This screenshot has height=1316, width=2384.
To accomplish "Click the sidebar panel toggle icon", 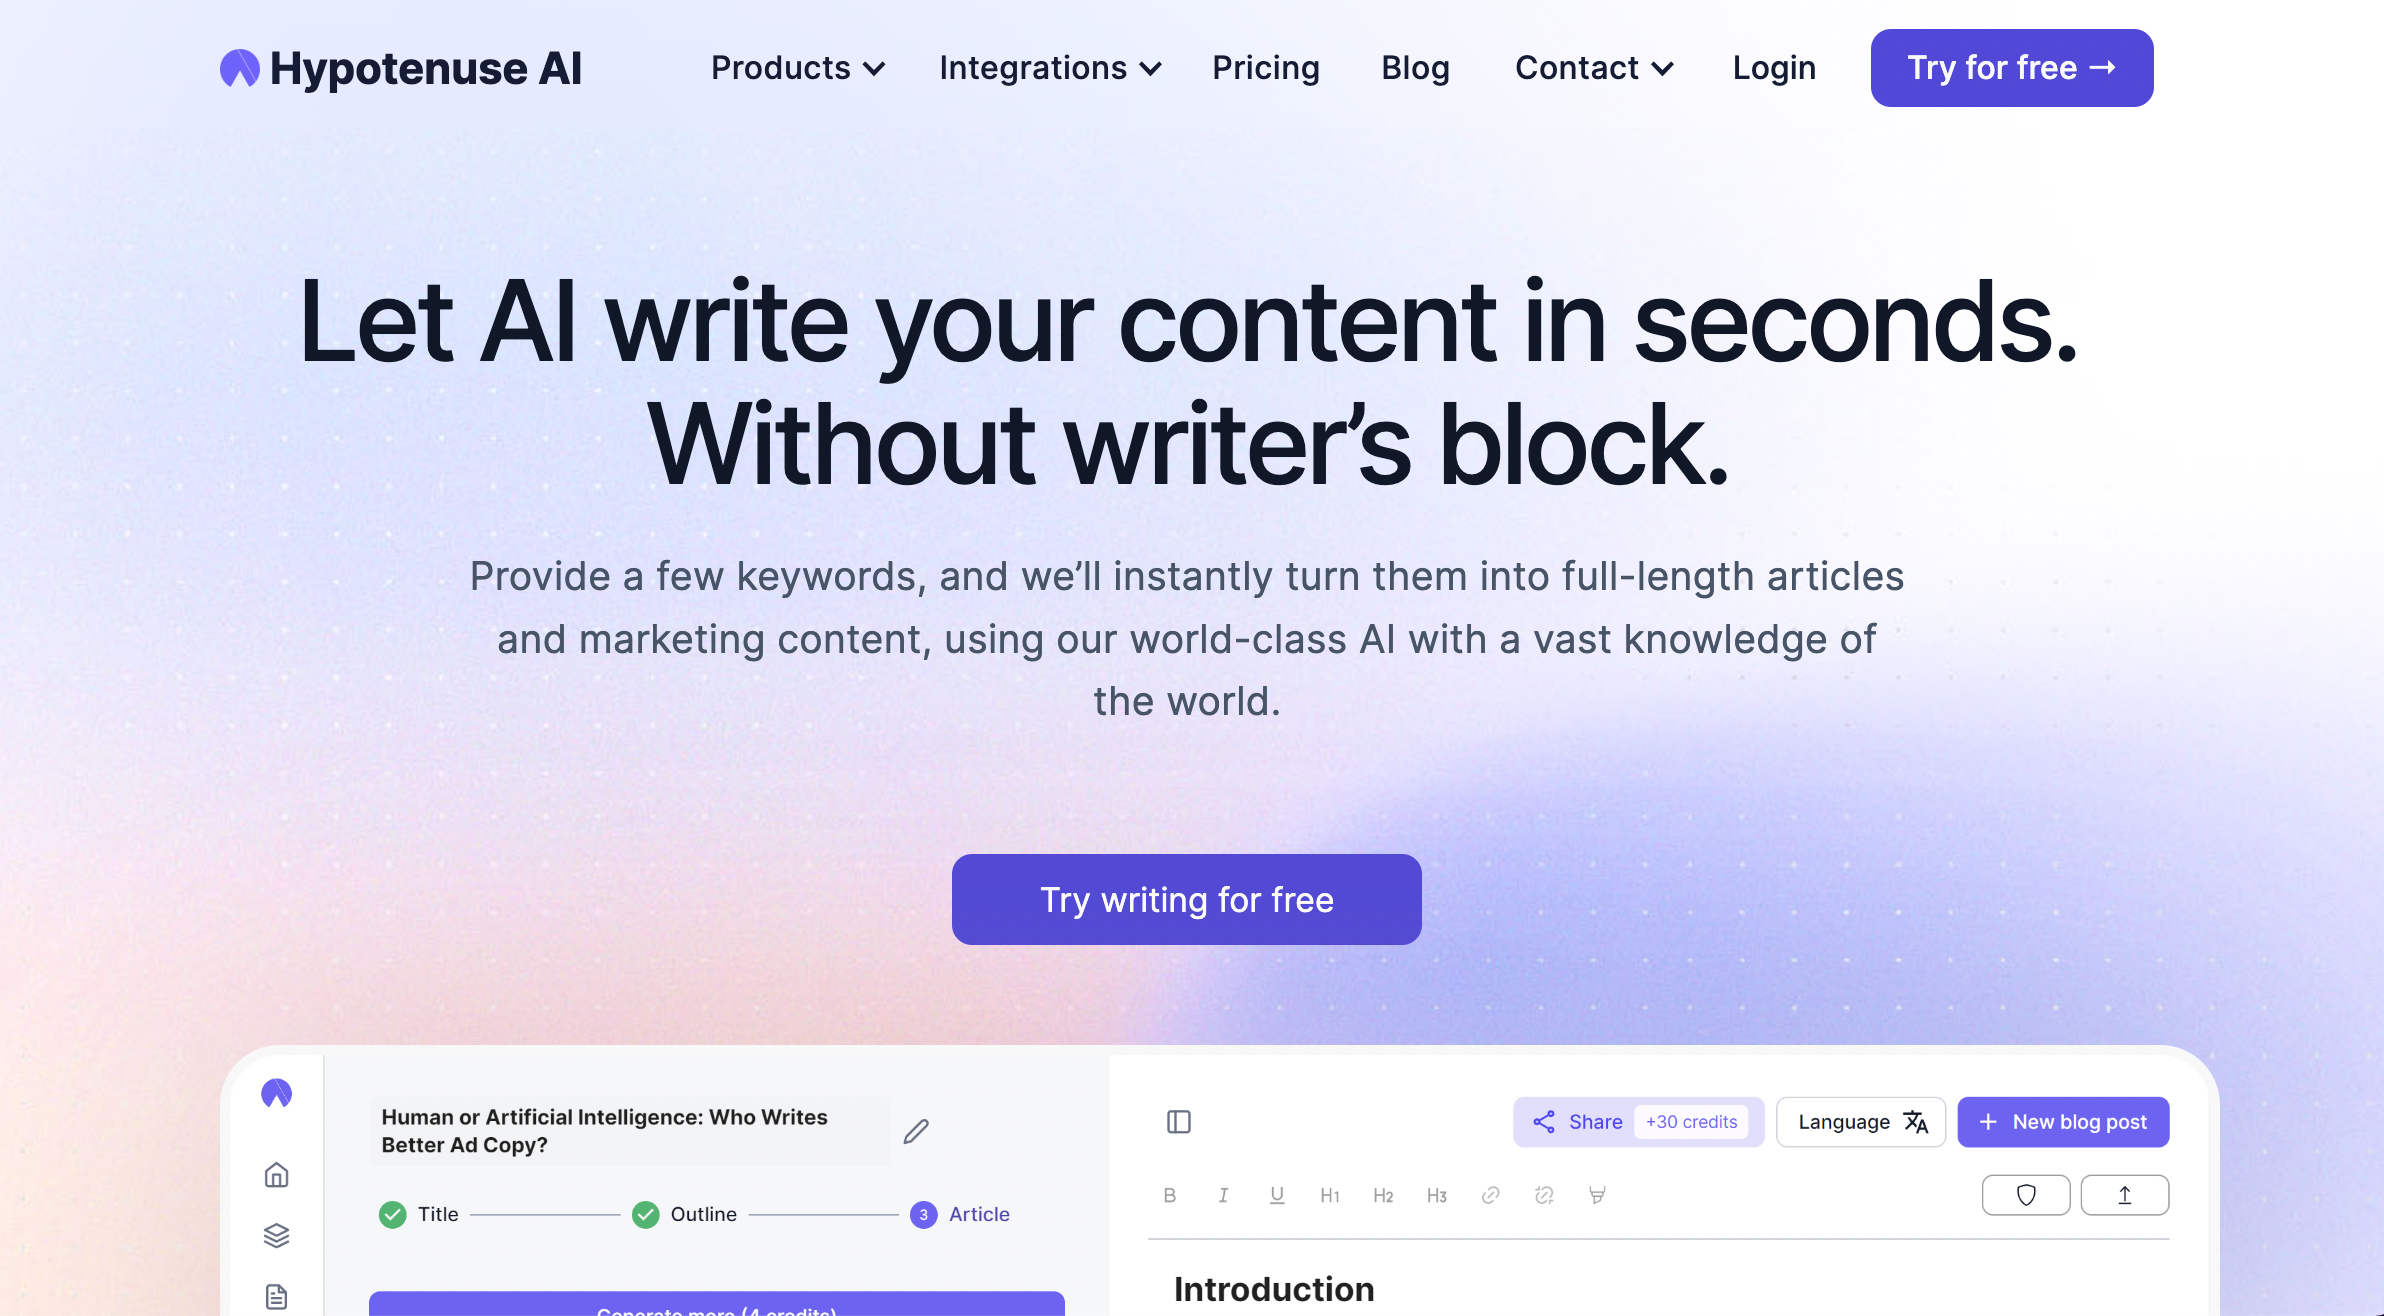I will tap(1180, 1122).
